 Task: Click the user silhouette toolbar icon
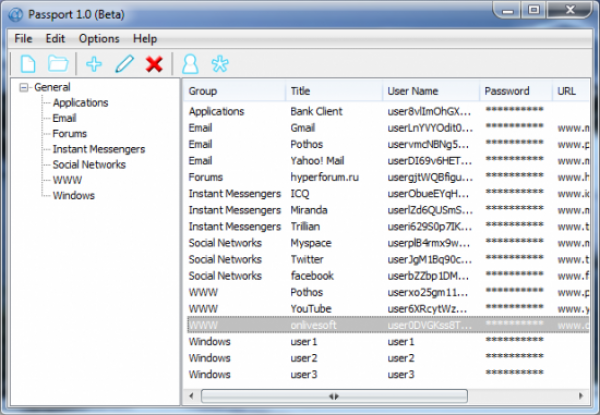(190, 64)
